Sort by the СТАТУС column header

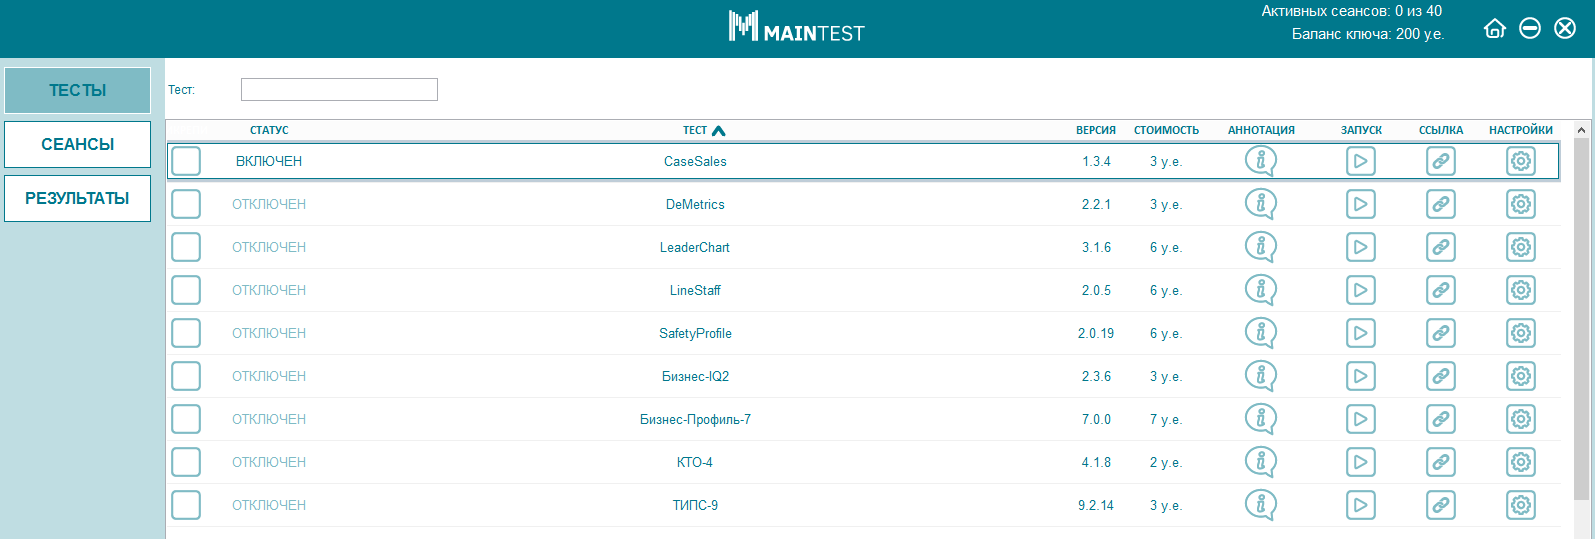point(269,130)
